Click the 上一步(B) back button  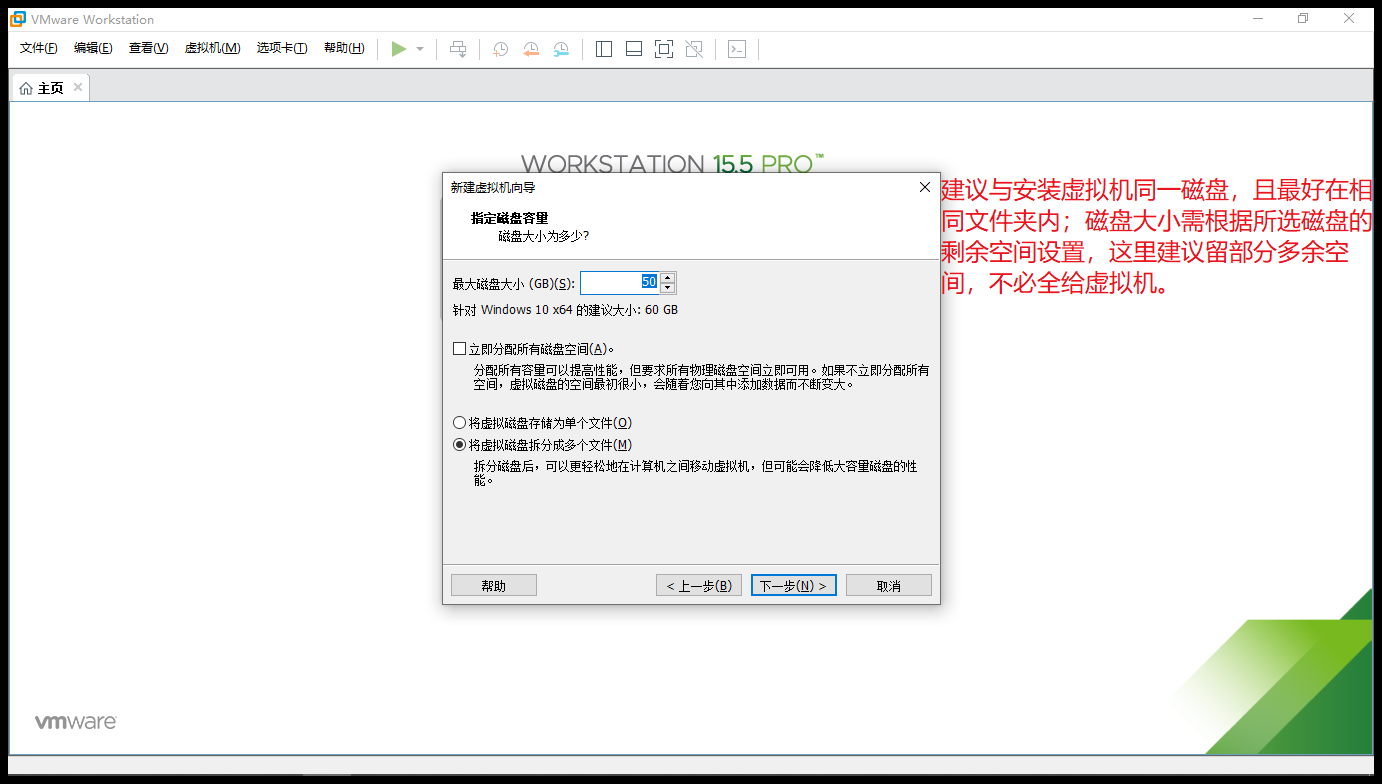699,585
